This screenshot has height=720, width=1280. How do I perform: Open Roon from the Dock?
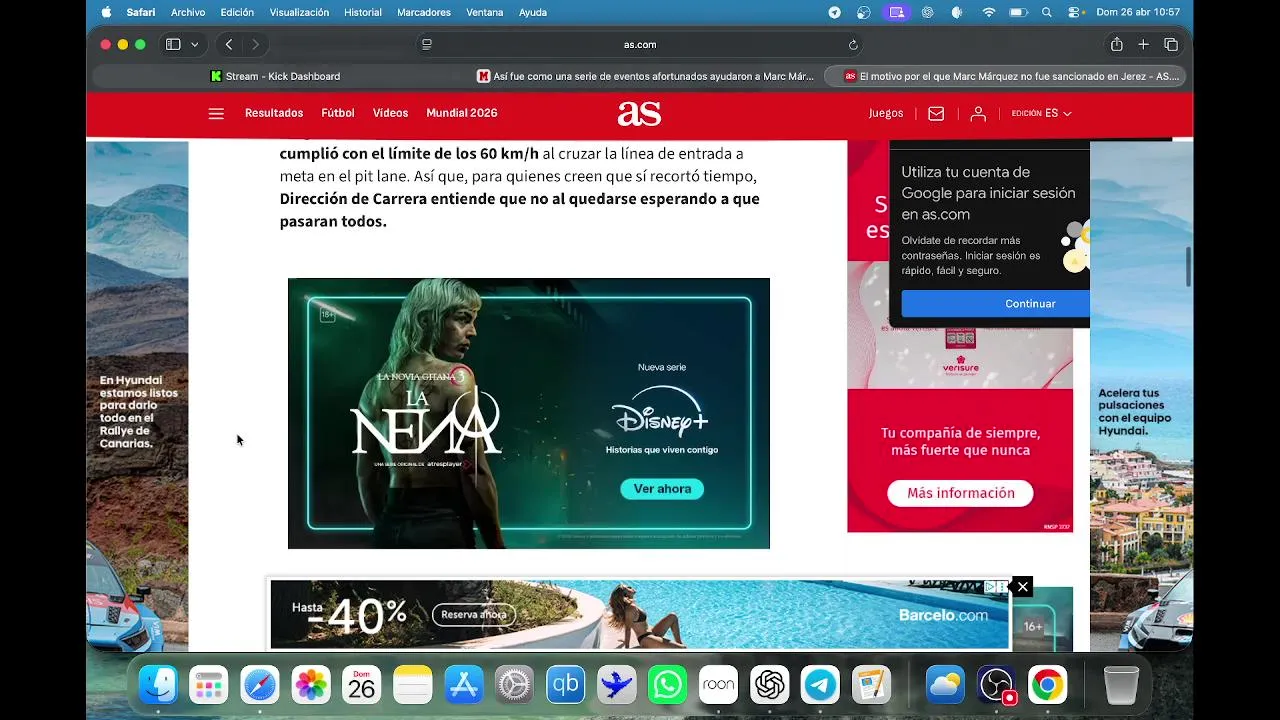click(718, 685)
